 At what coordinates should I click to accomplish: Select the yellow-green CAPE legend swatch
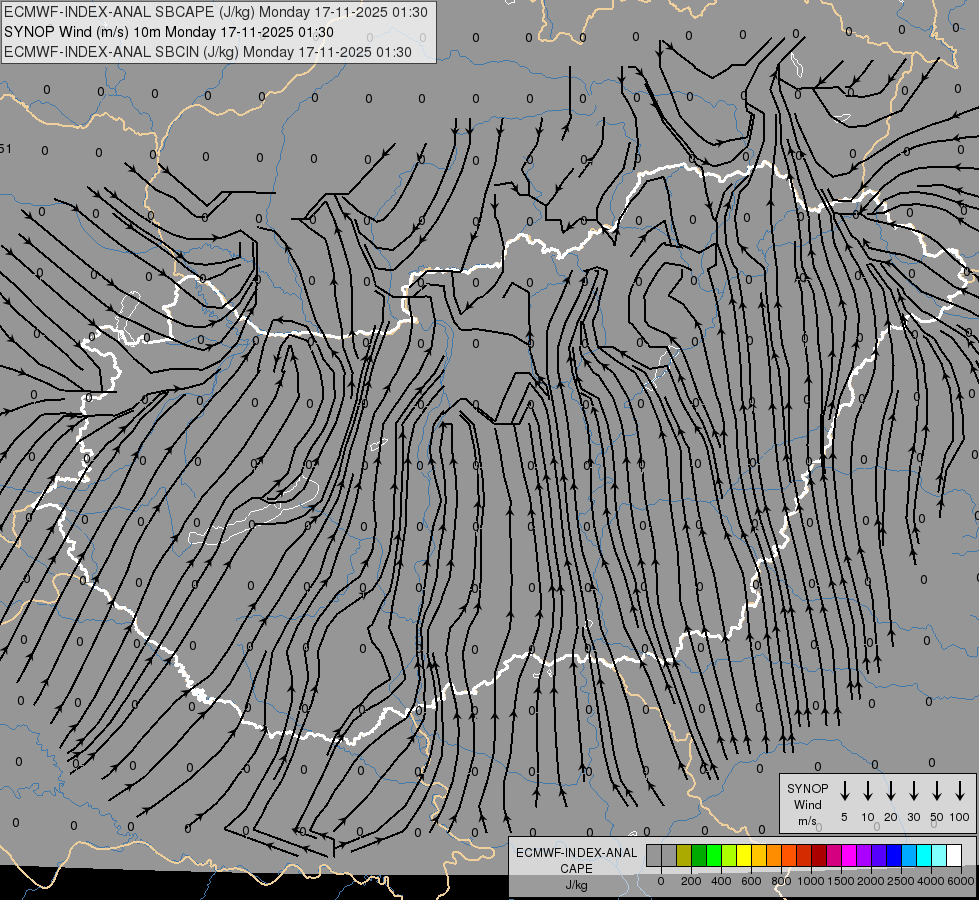pos(729,856)
